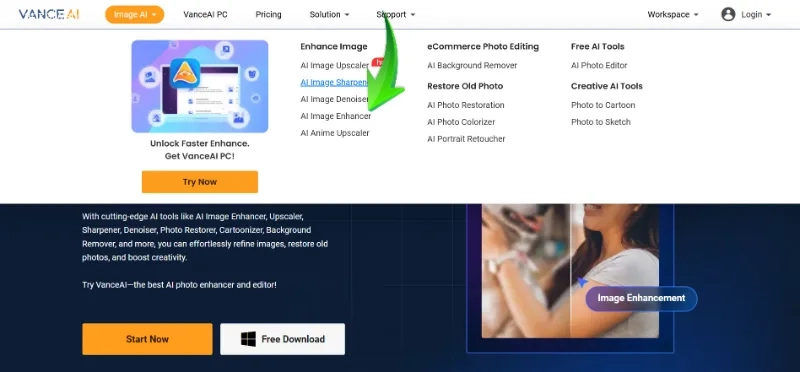
Task: Click the VanceAI logo
Action: click(x=49, y=14)
